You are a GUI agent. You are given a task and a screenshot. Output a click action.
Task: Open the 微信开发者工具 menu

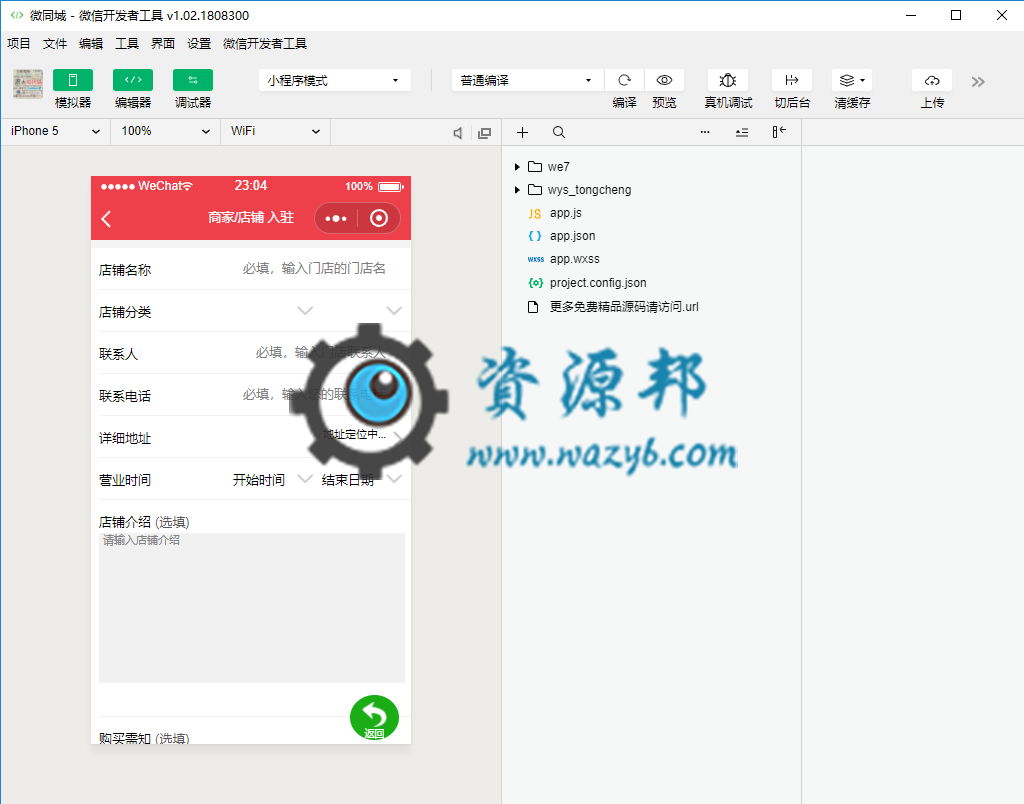(x=264, y=44)
